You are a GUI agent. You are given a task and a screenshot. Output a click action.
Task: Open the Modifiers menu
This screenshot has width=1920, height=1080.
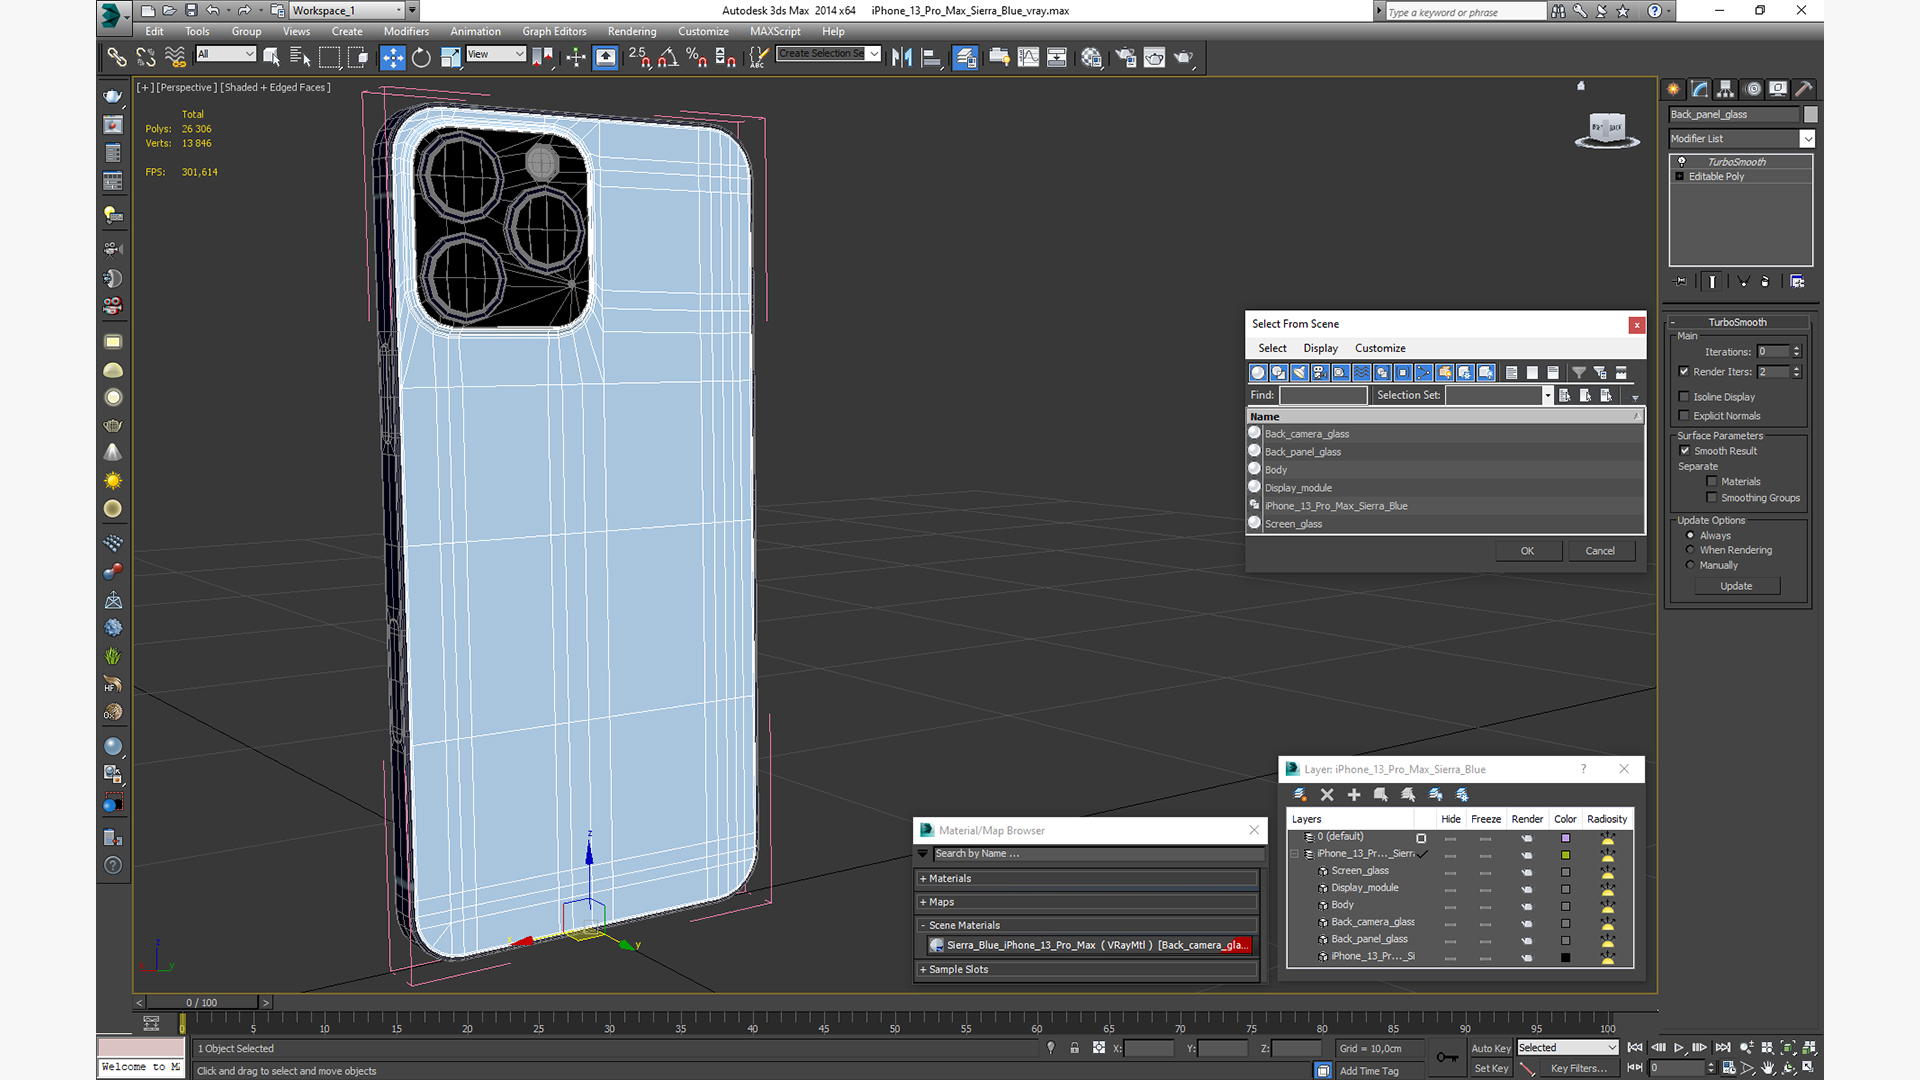[406, 31]
